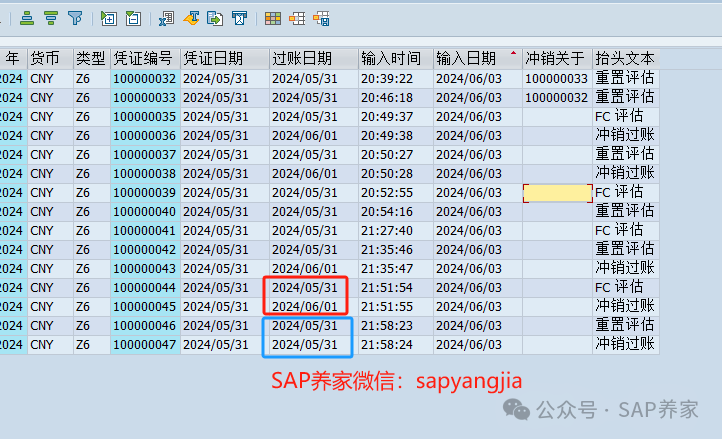Open document number 100000041
The height and width of the screenshot is (439, 722).
coord(145,231)
